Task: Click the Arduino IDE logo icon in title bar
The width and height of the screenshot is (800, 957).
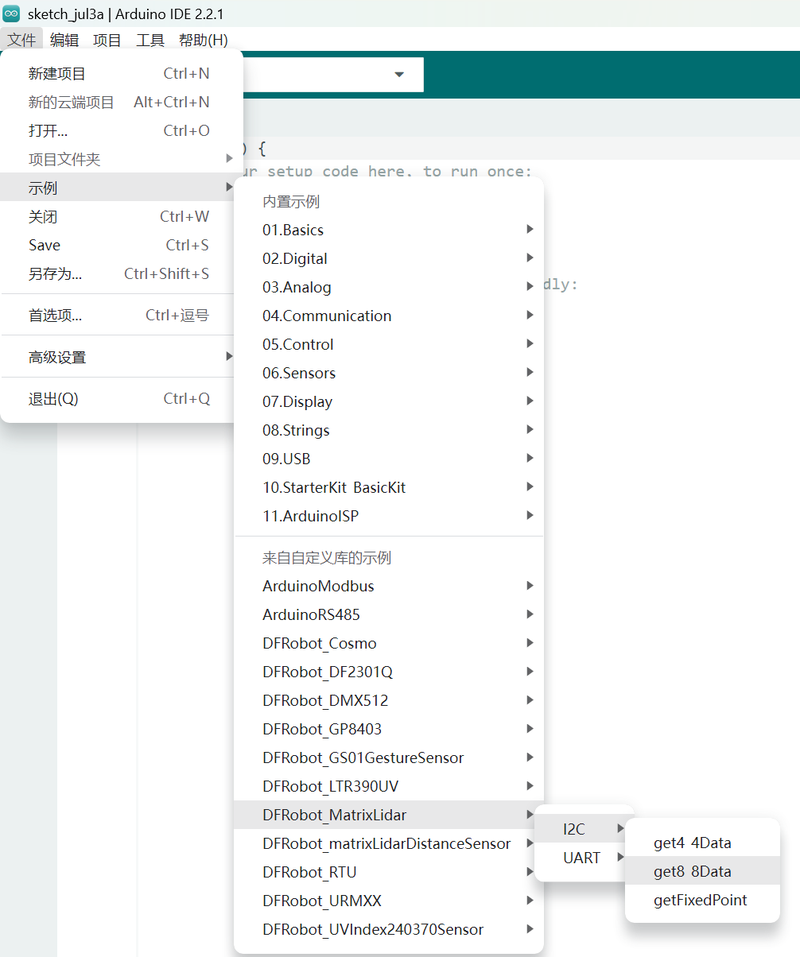Action: click(x=12, y=13)
